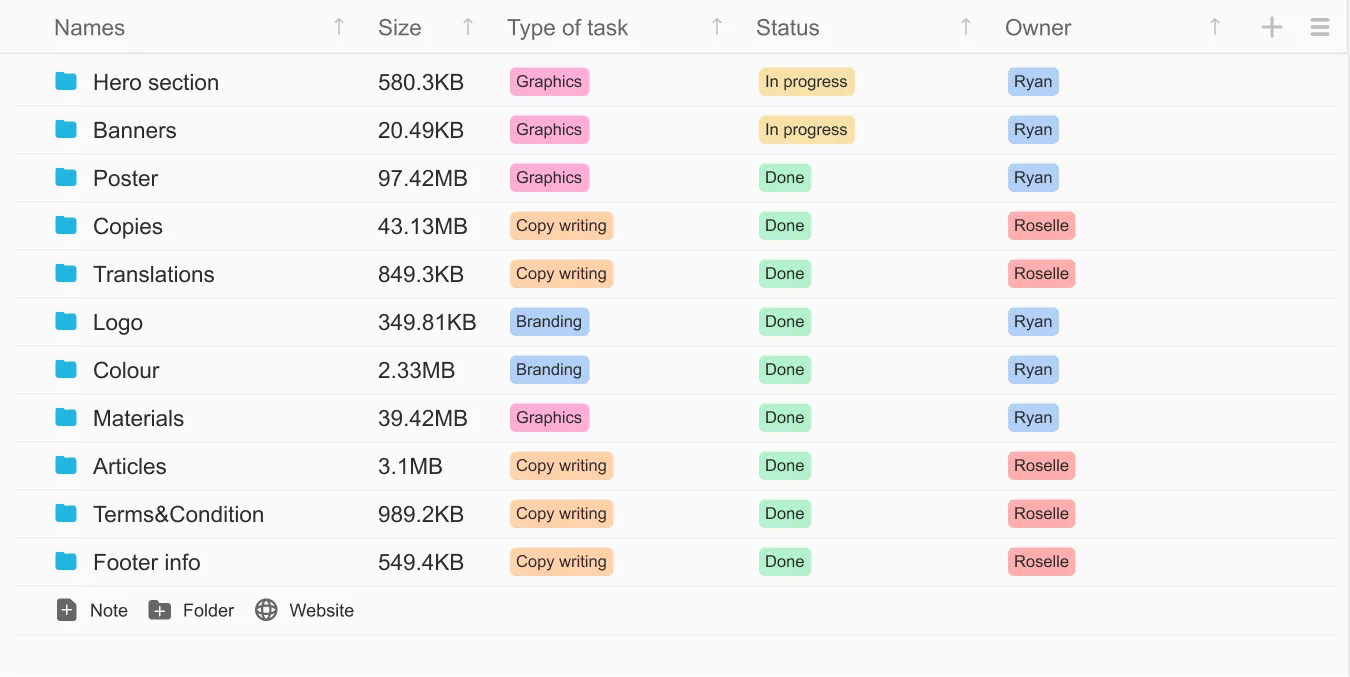Screen dimensions: 1350x677
Task: Click the folder icon beside Hero section
Action: [66, 82]
